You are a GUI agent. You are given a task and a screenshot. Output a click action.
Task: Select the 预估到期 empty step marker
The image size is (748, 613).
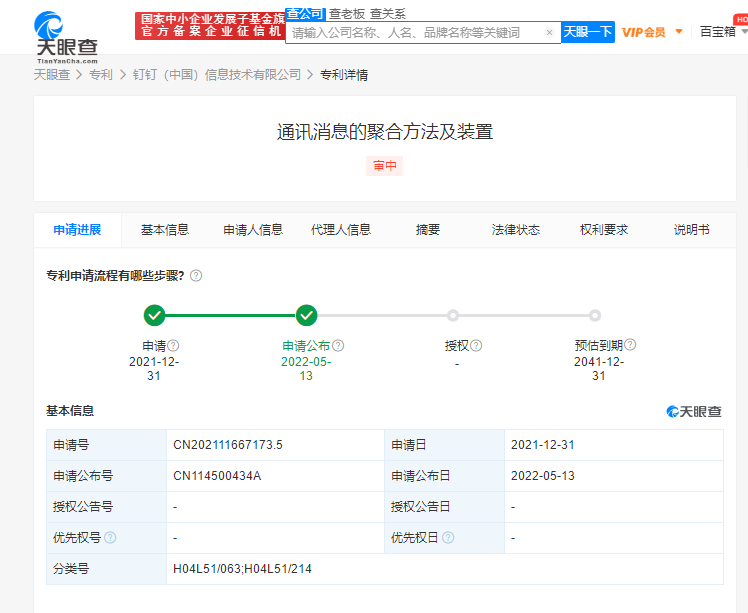click(x=594, y=315)
